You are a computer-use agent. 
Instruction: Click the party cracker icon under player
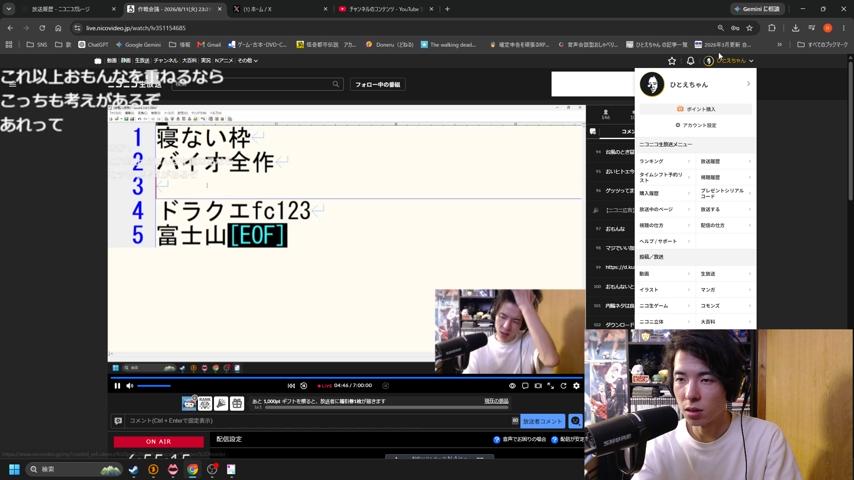(221, 403)
